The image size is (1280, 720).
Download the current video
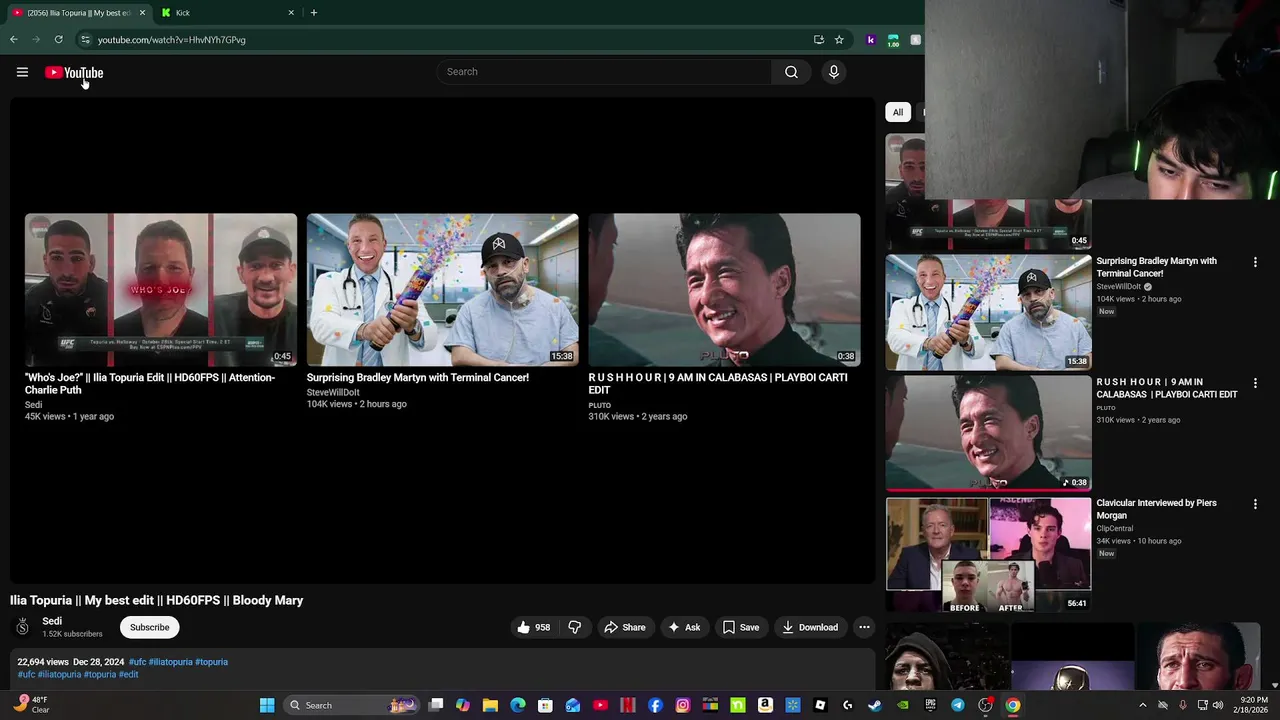click(x=810, y=627)
